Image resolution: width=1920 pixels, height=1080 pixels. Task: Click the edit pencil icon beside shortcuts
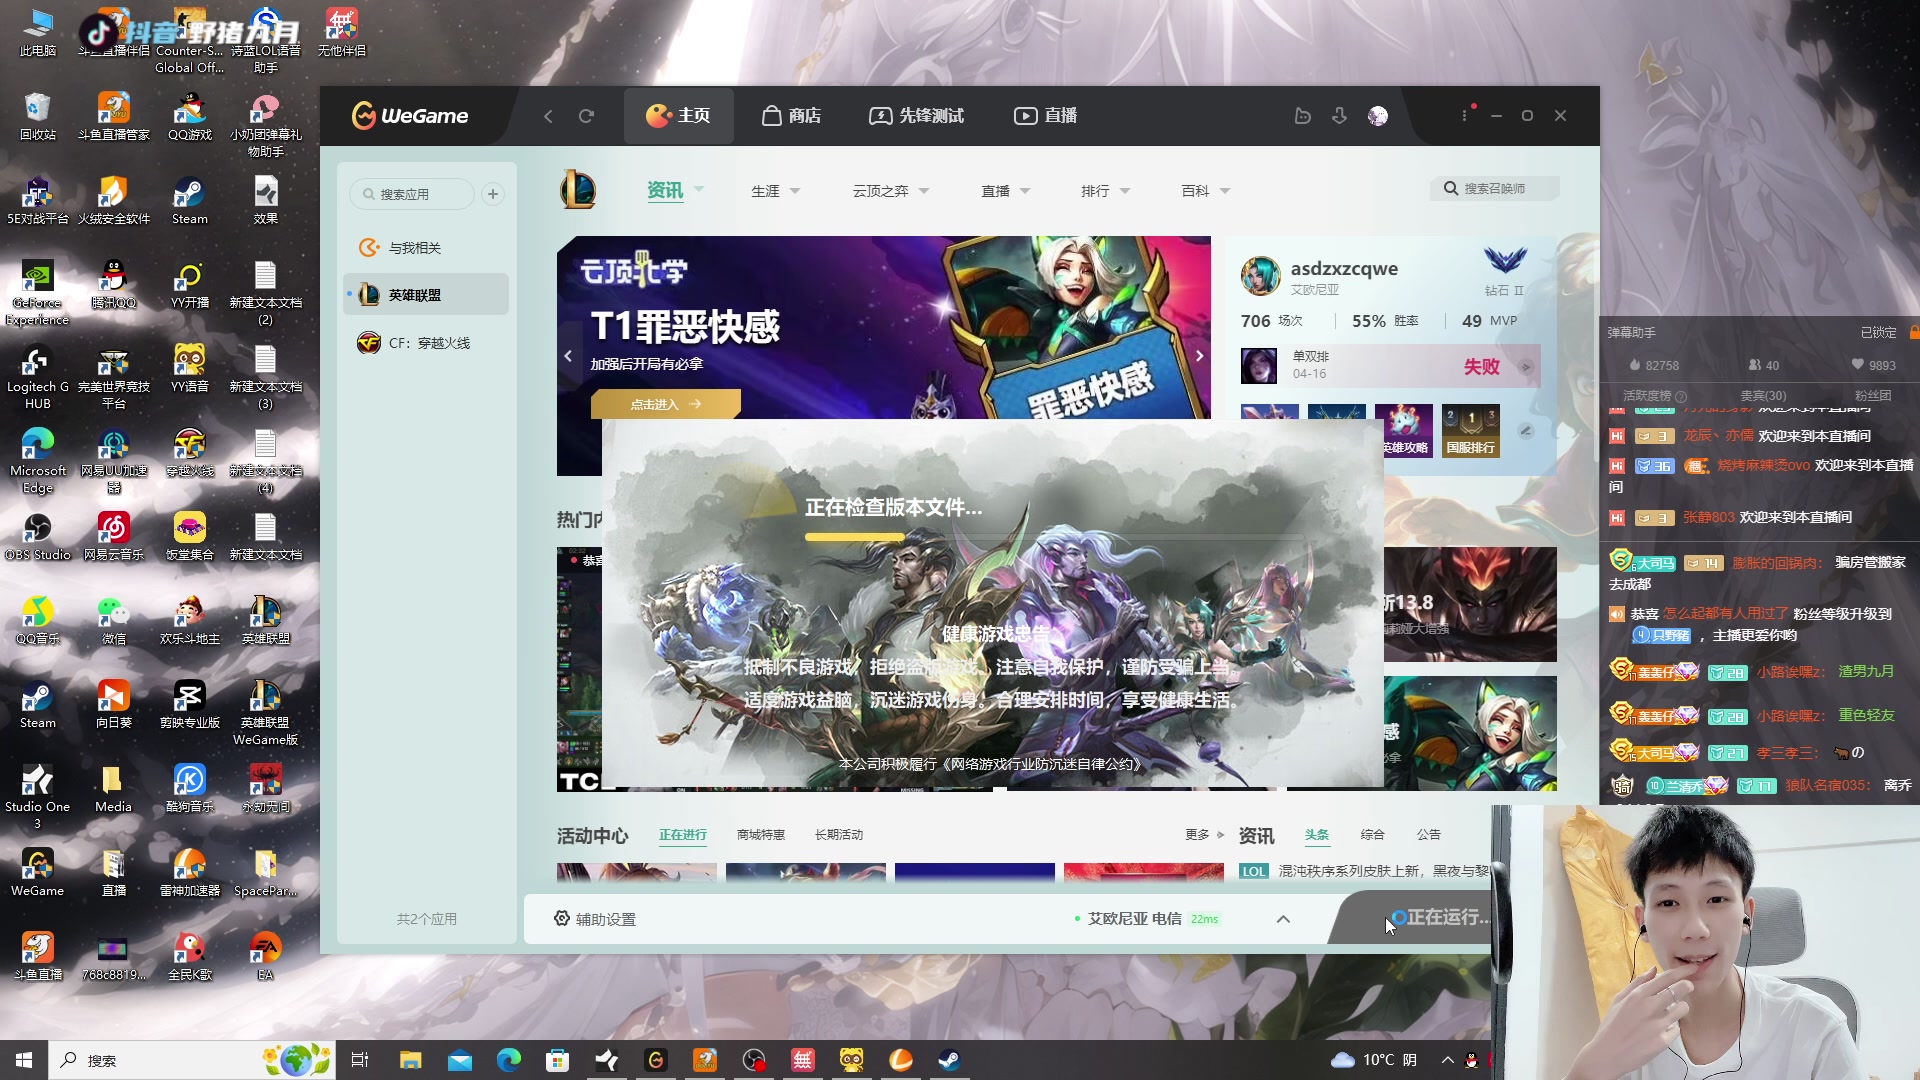pyautogui.click(x=1526, y=431)
